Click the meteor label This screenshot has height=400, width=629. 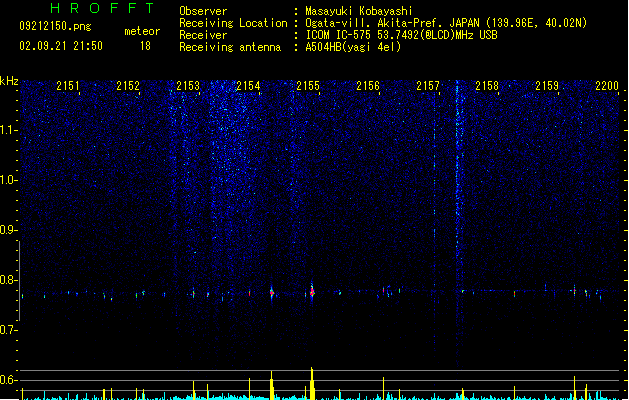tap(142, 31)
